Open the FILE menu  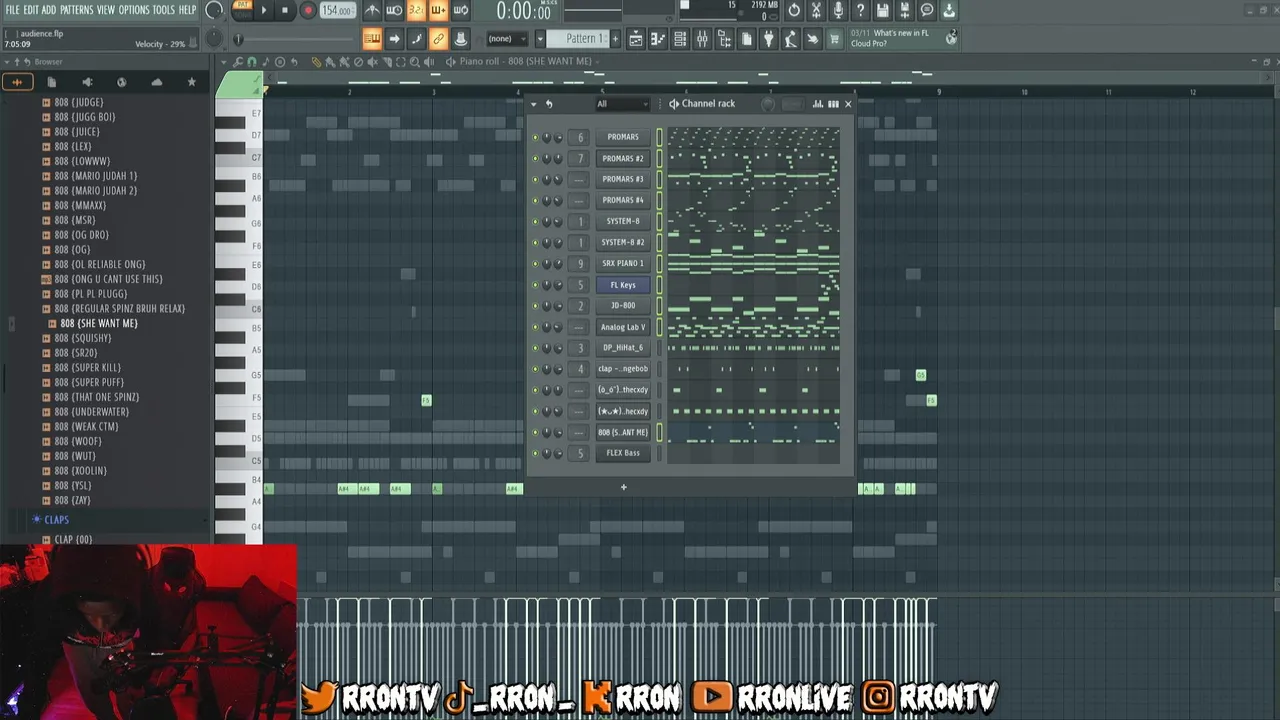[12, 10]
